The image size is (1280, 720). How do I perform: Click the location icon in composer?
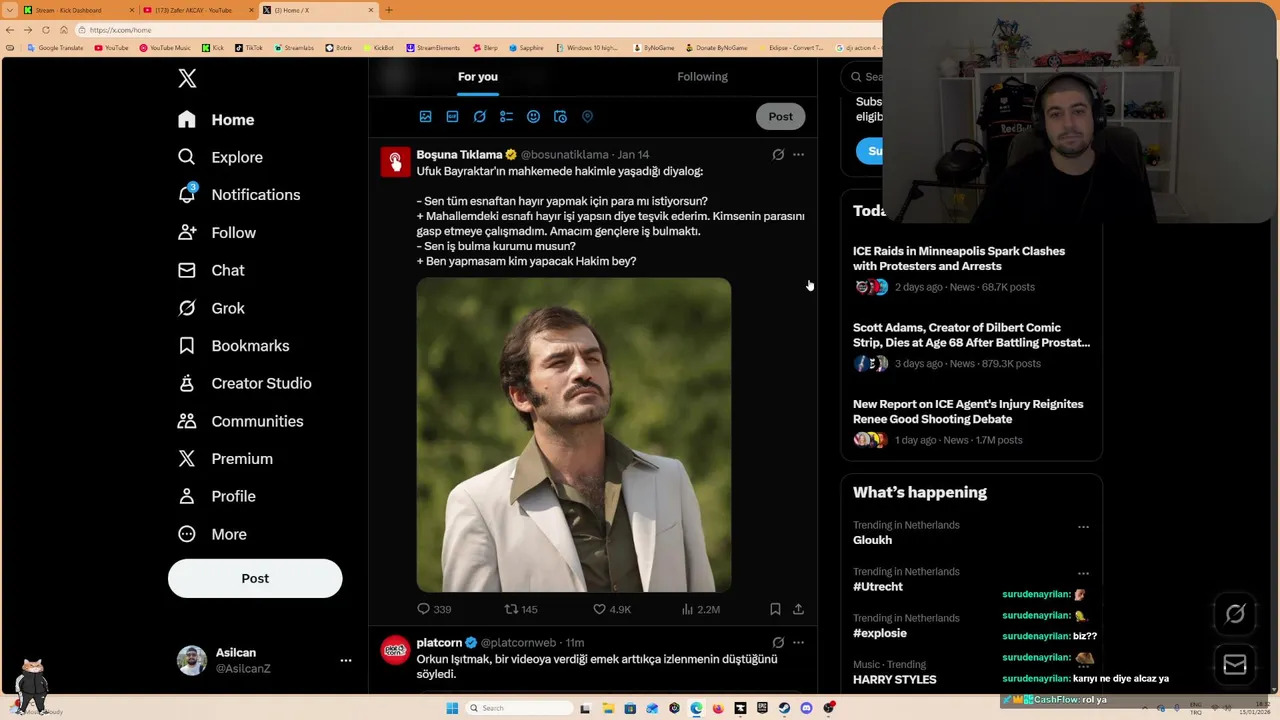587,117
